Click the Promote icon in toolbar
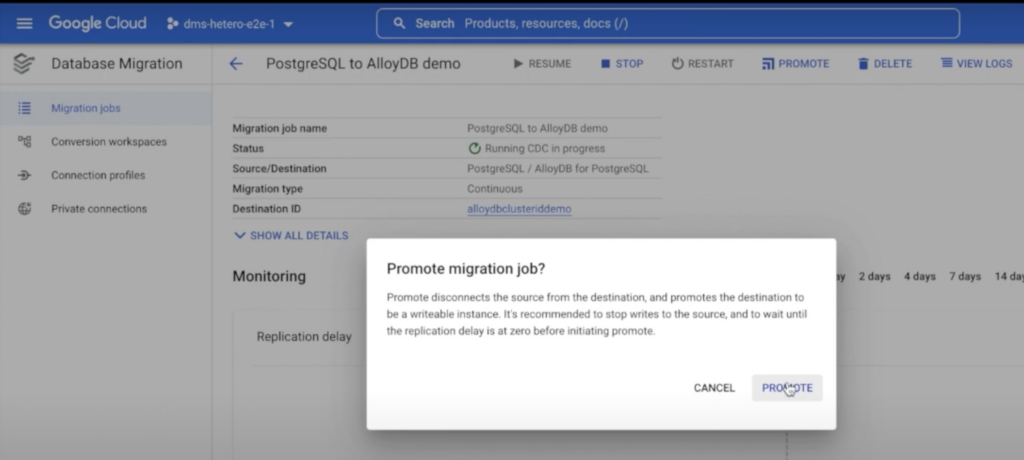The height and width of the screenshot is (460, 1024). coord(768,64)
